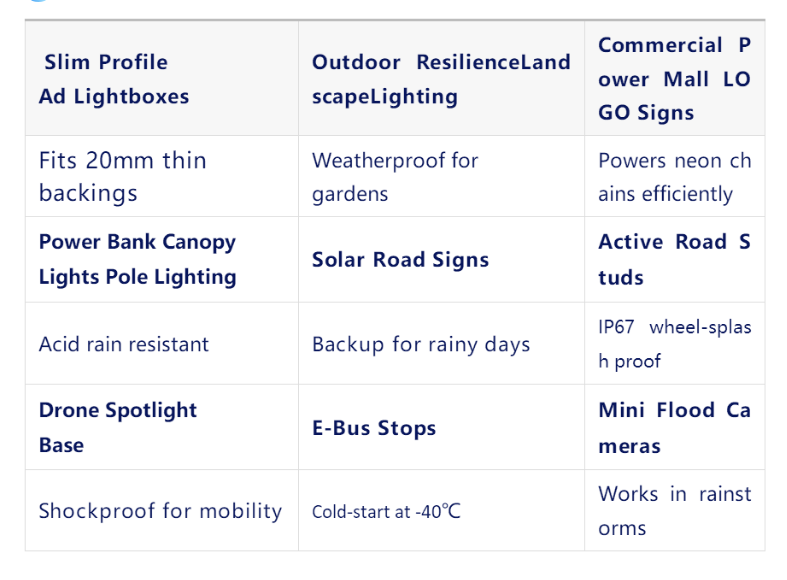Click the word gardens in second column

click(350, 195)
